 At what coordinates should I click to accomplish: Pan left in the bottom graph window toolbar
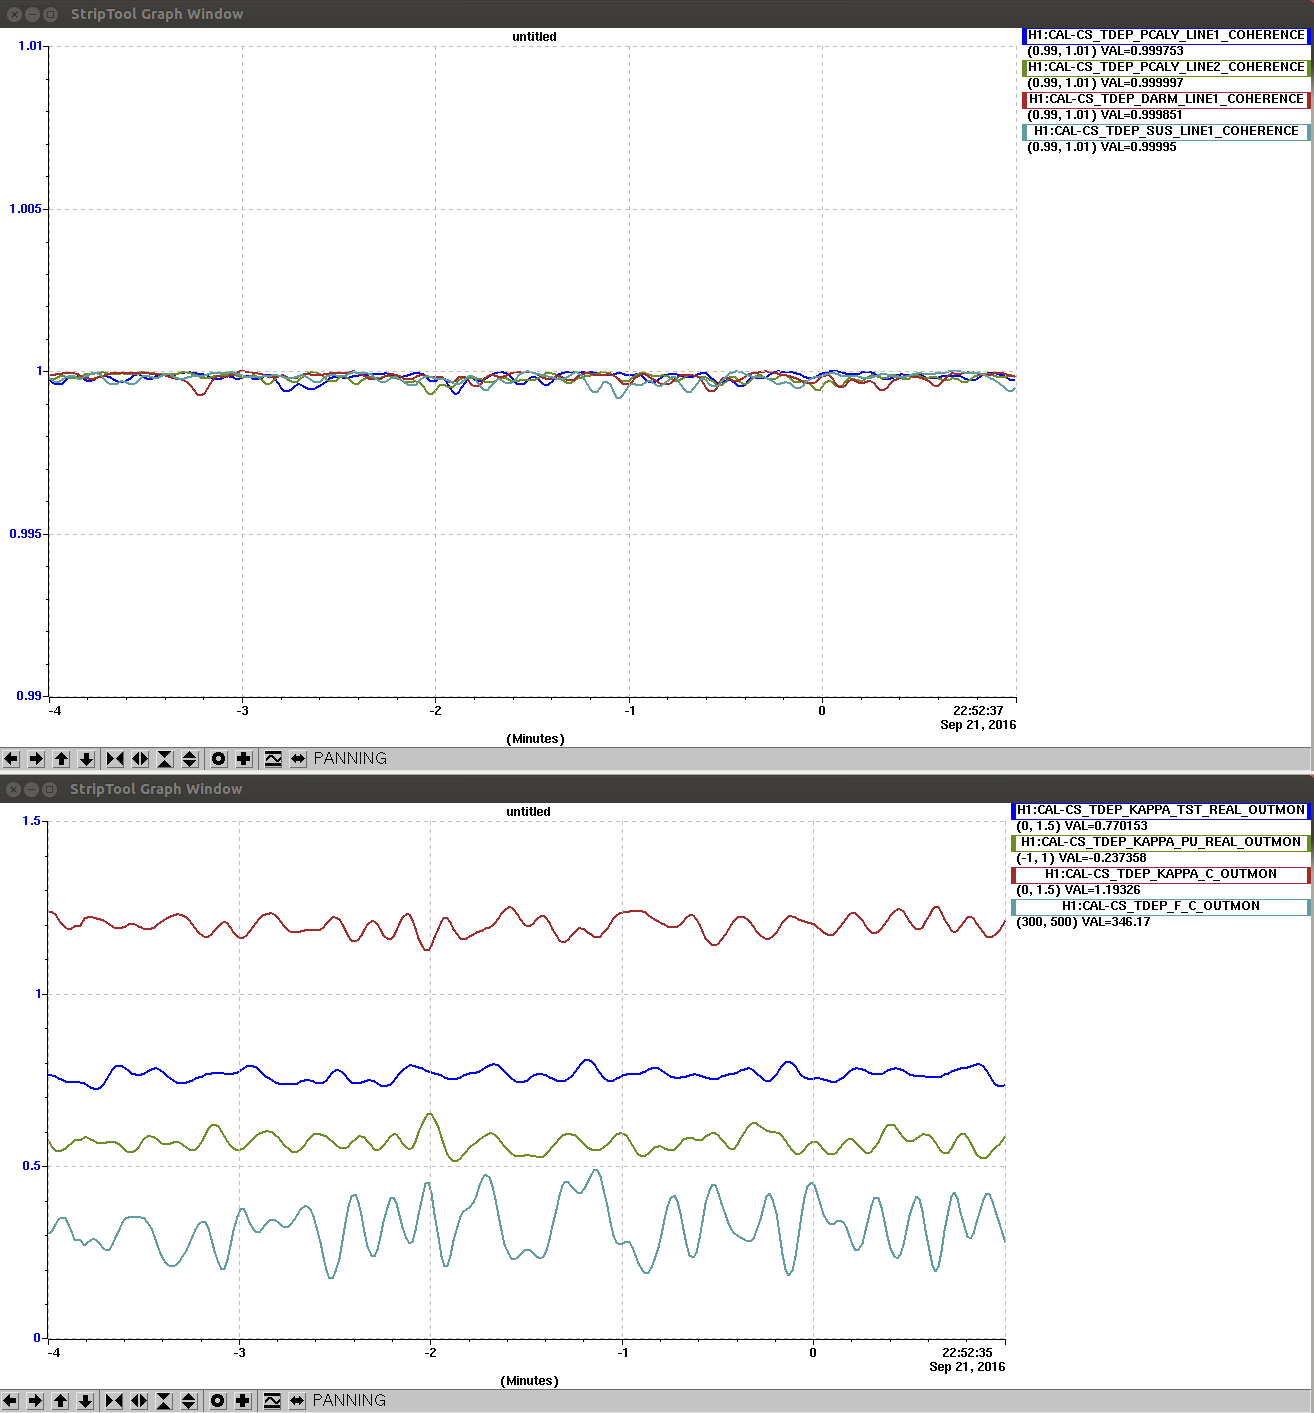click(11, 1401)
